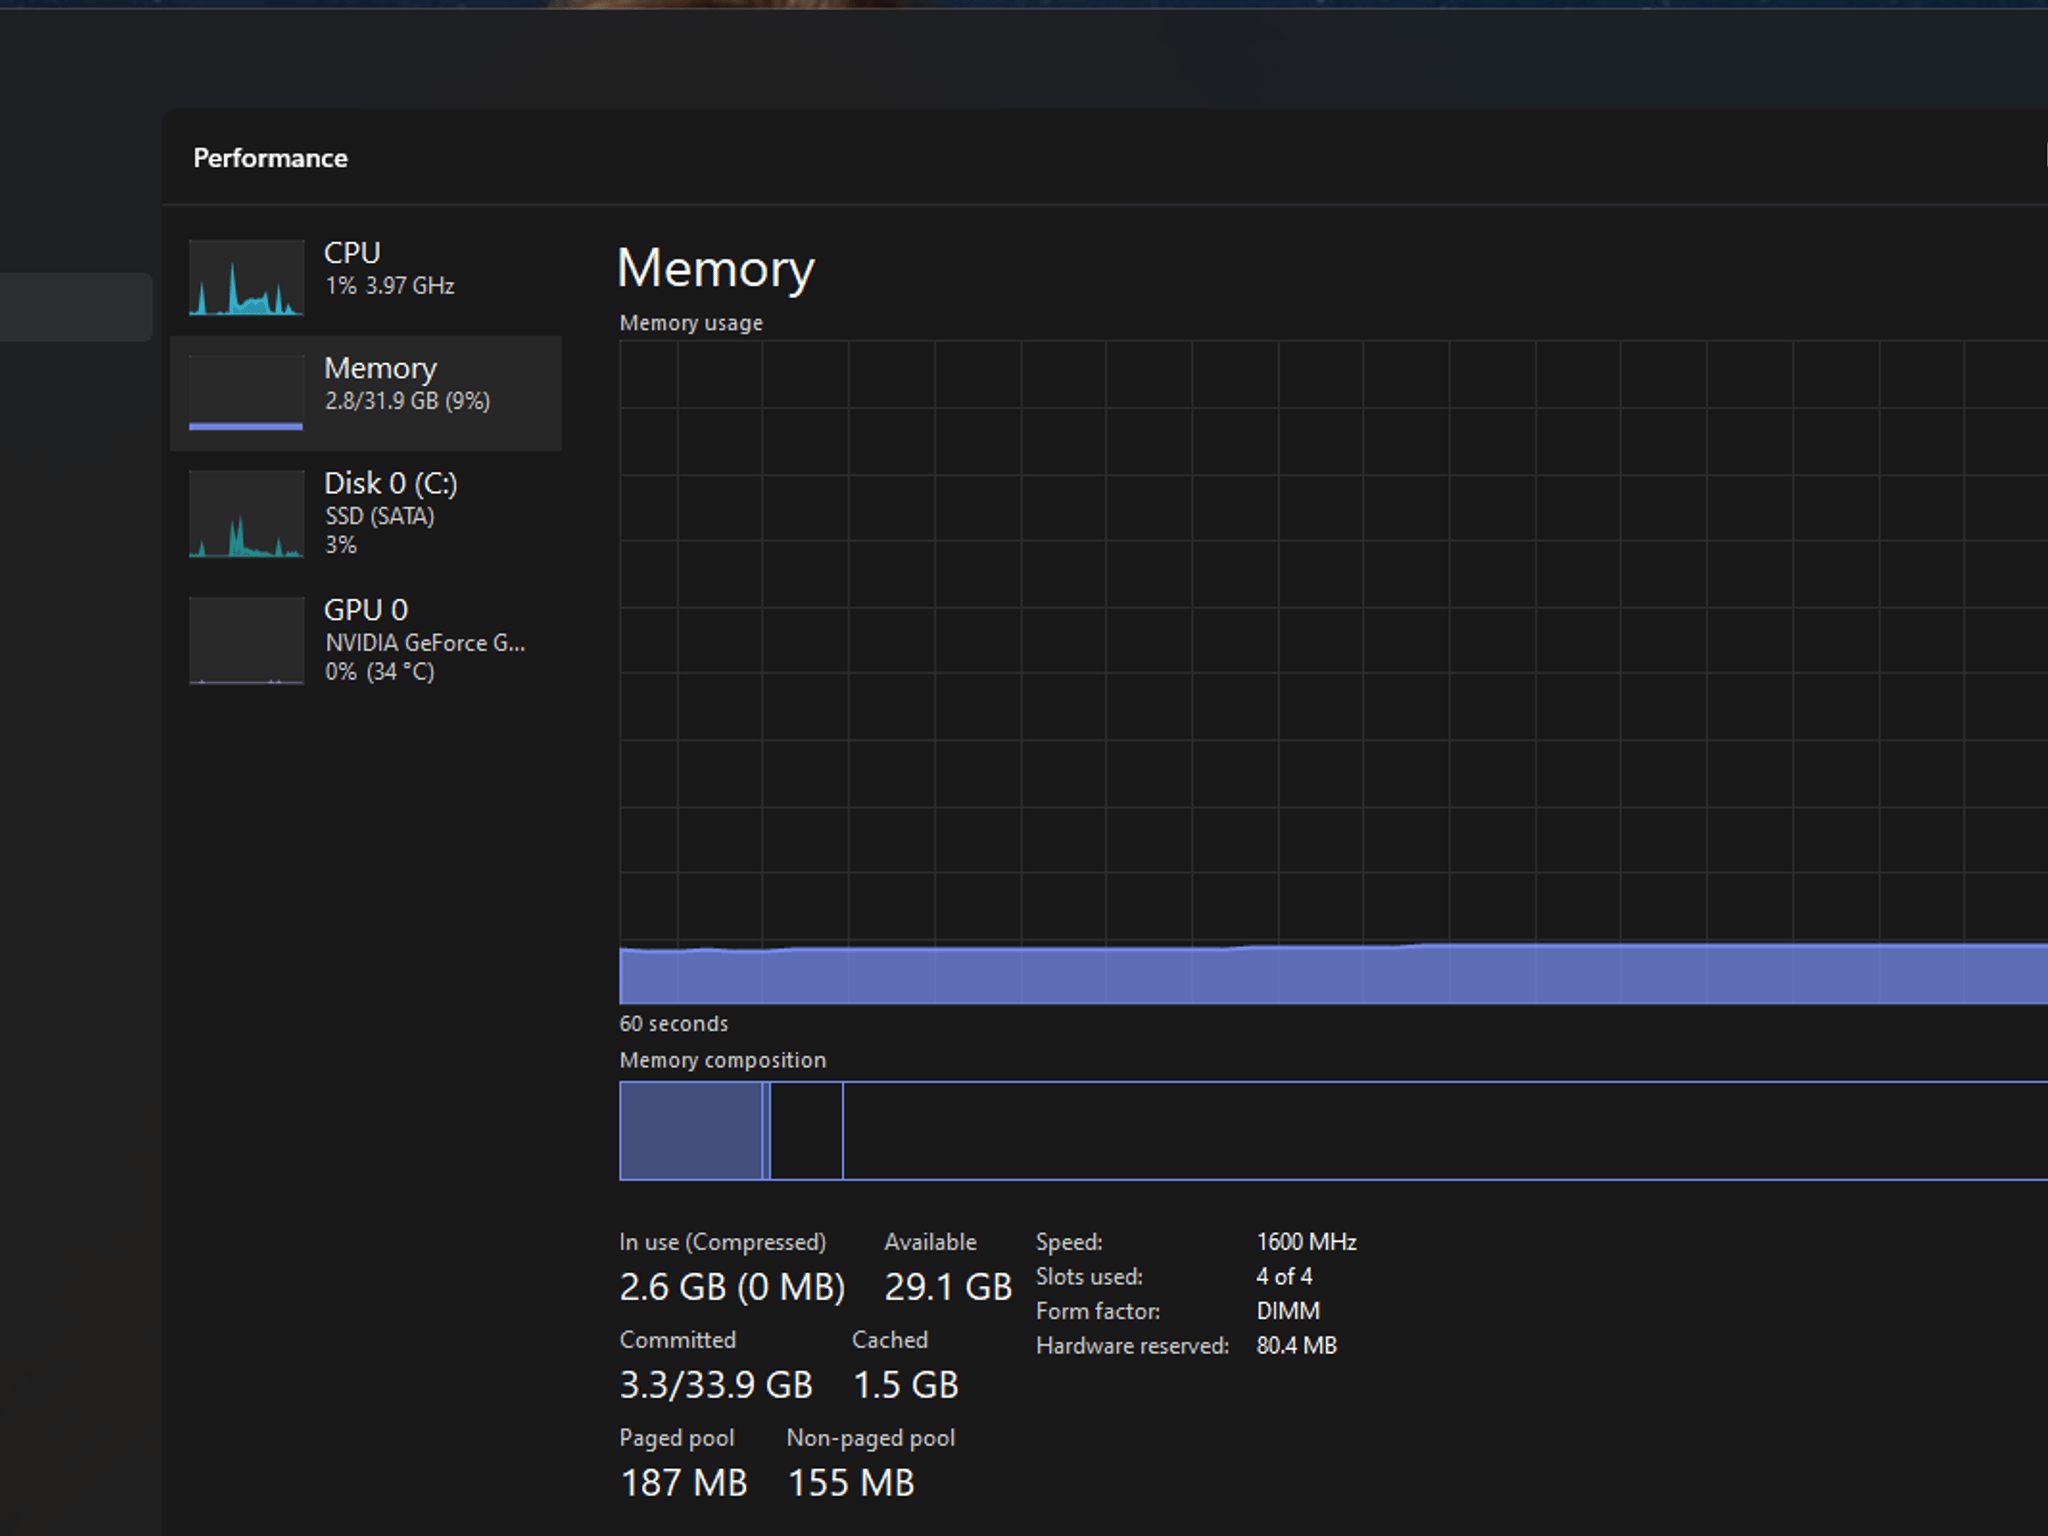Click the '0% (34 °C)' GPU summary

pos(380,672)
